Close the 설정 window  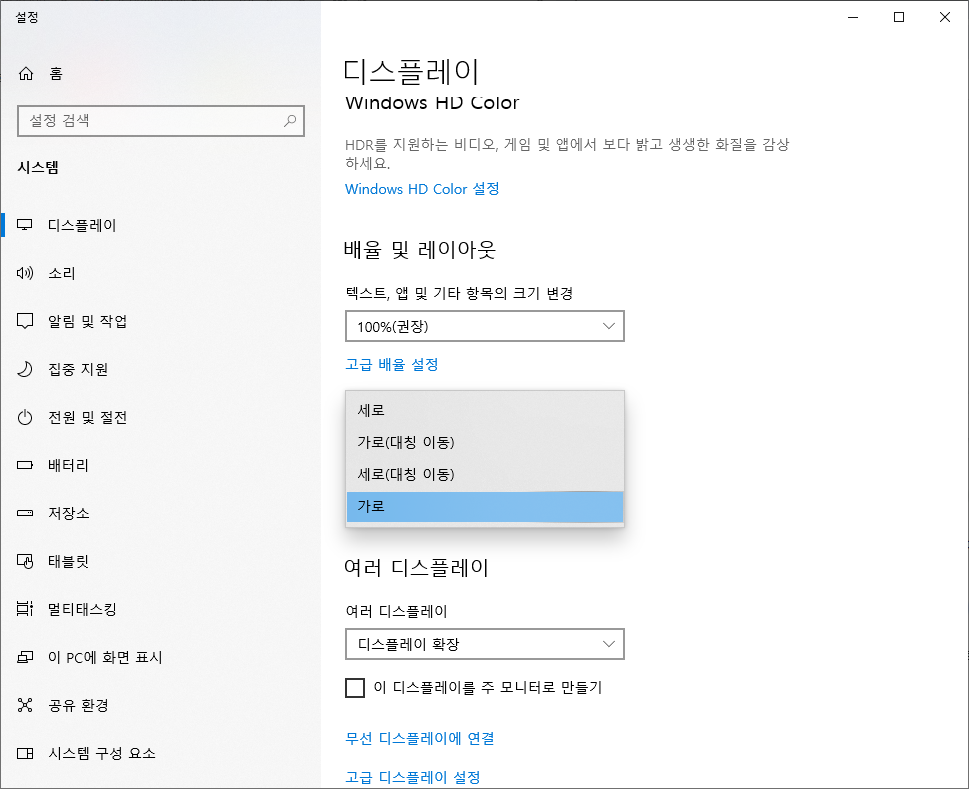pyautogui.click(x=945, y=17)
